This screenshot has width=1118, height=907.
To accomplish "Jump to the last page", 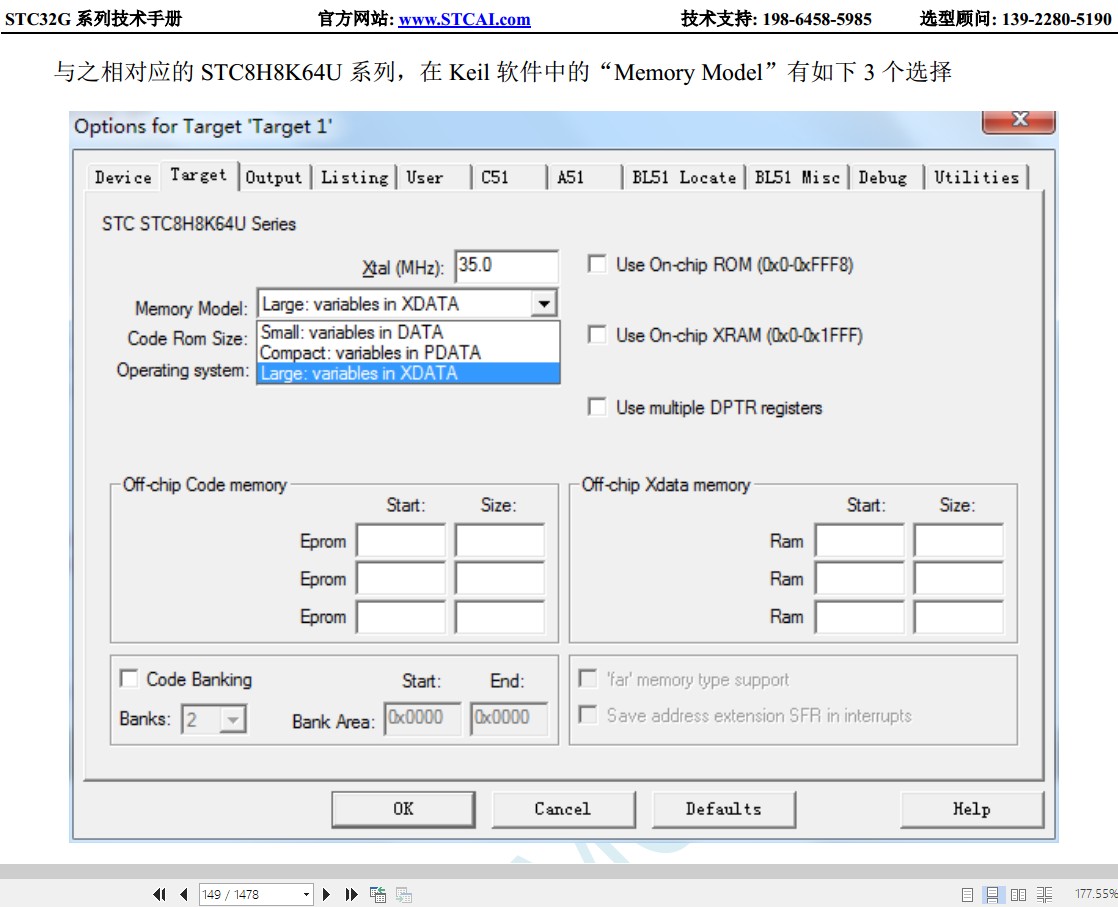I will click(x=351, y=894).
